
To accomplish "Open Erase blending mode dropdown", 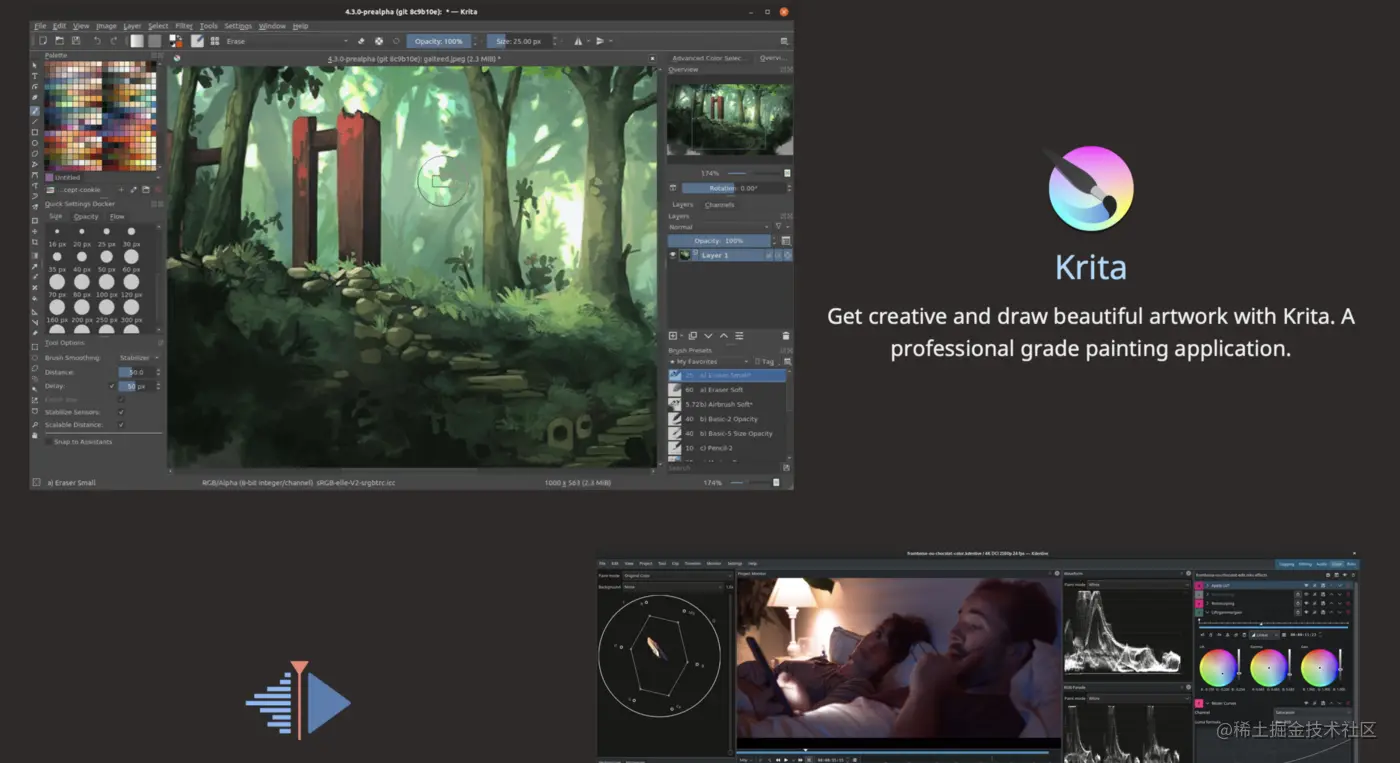I will (x=286, y=41).
